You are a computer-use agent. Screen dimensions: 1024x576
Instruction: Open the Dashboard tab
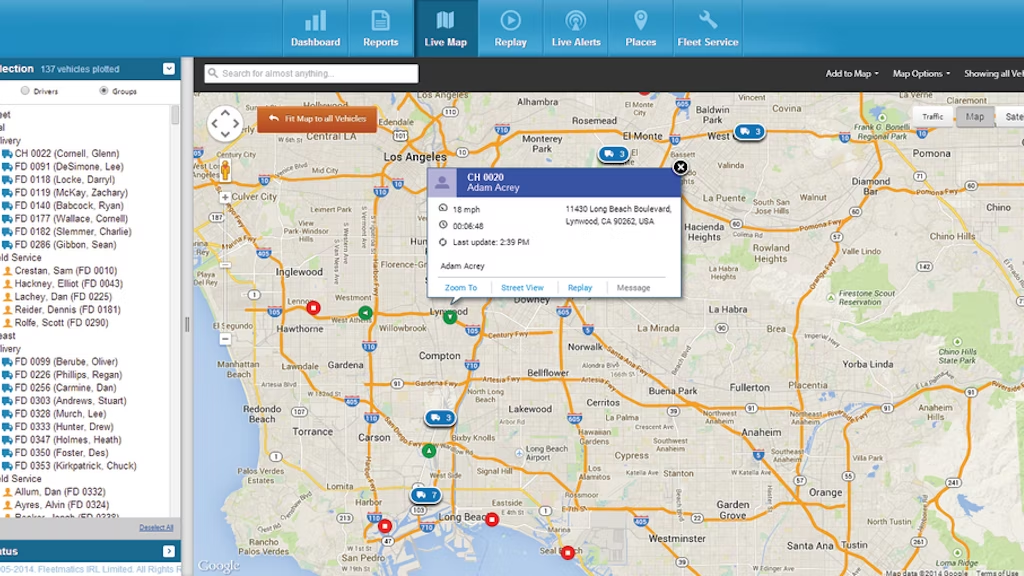[x=315, y=28]
